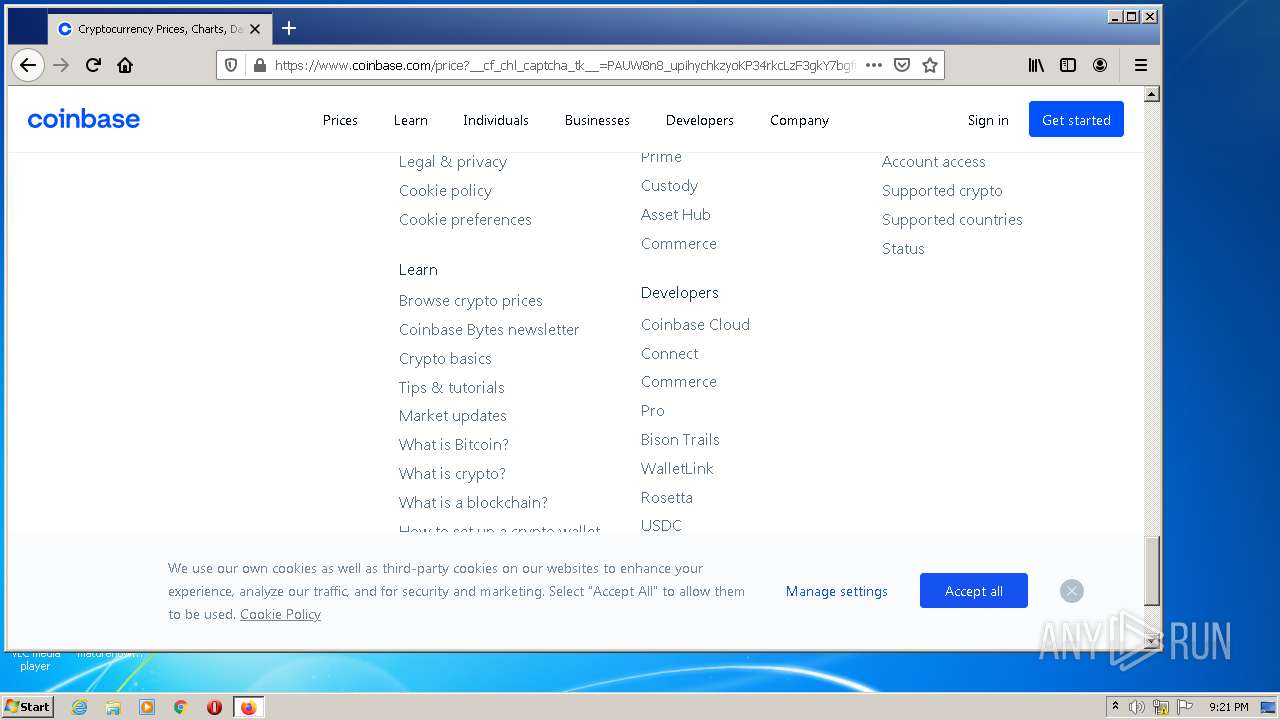Click the Sign in link

988,120
